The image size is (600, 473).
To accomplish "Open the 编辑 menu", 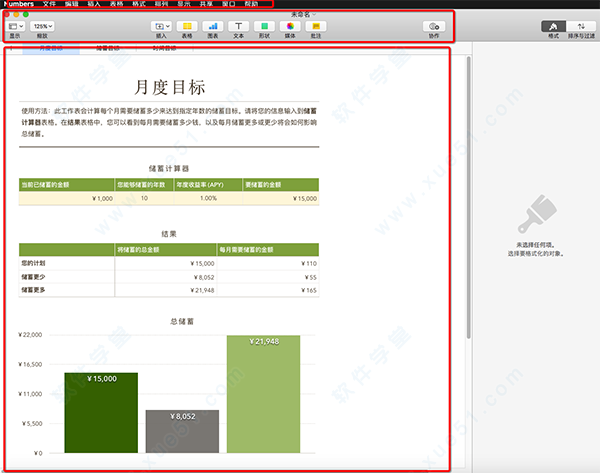I will (x=72, y=4).
